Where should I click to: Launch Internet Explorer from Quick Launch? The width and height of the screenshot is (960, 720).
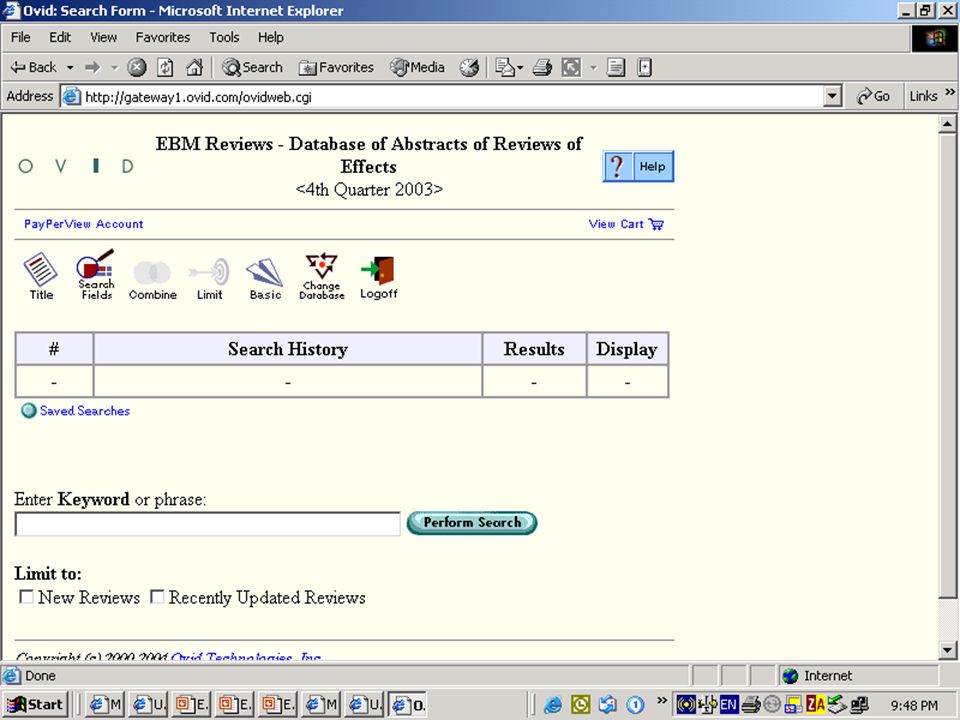click(552, 705)
